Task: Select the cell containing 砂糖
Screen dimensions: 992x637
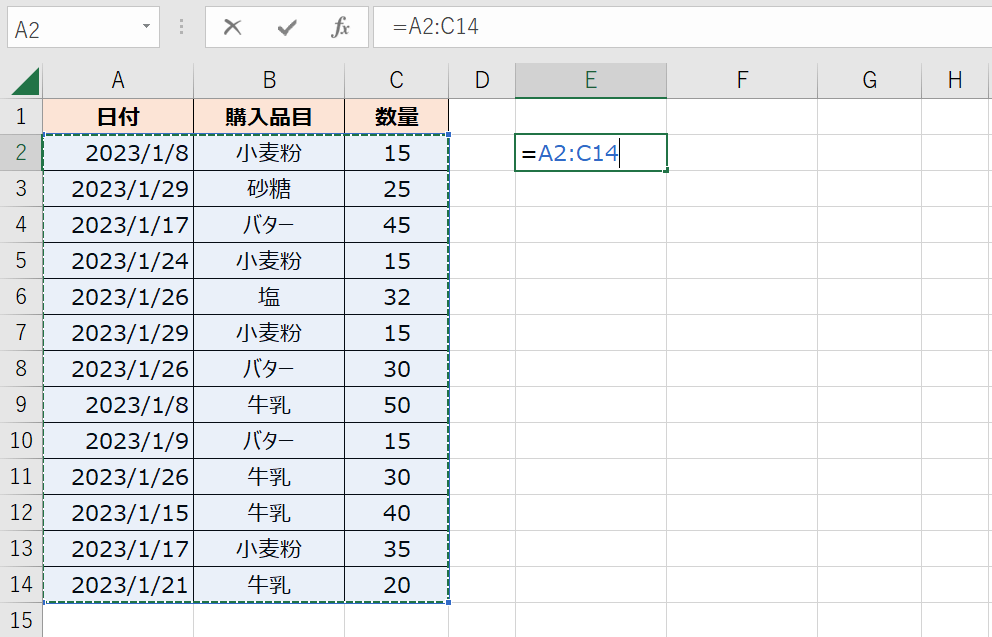Action: [269, 189]
